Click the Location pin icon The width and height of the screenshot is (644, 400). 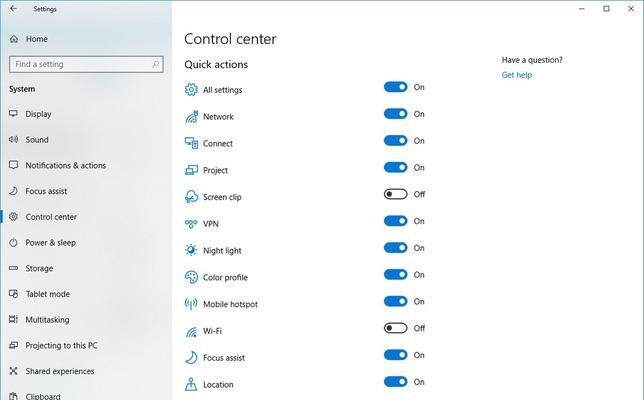coord(191,384)
